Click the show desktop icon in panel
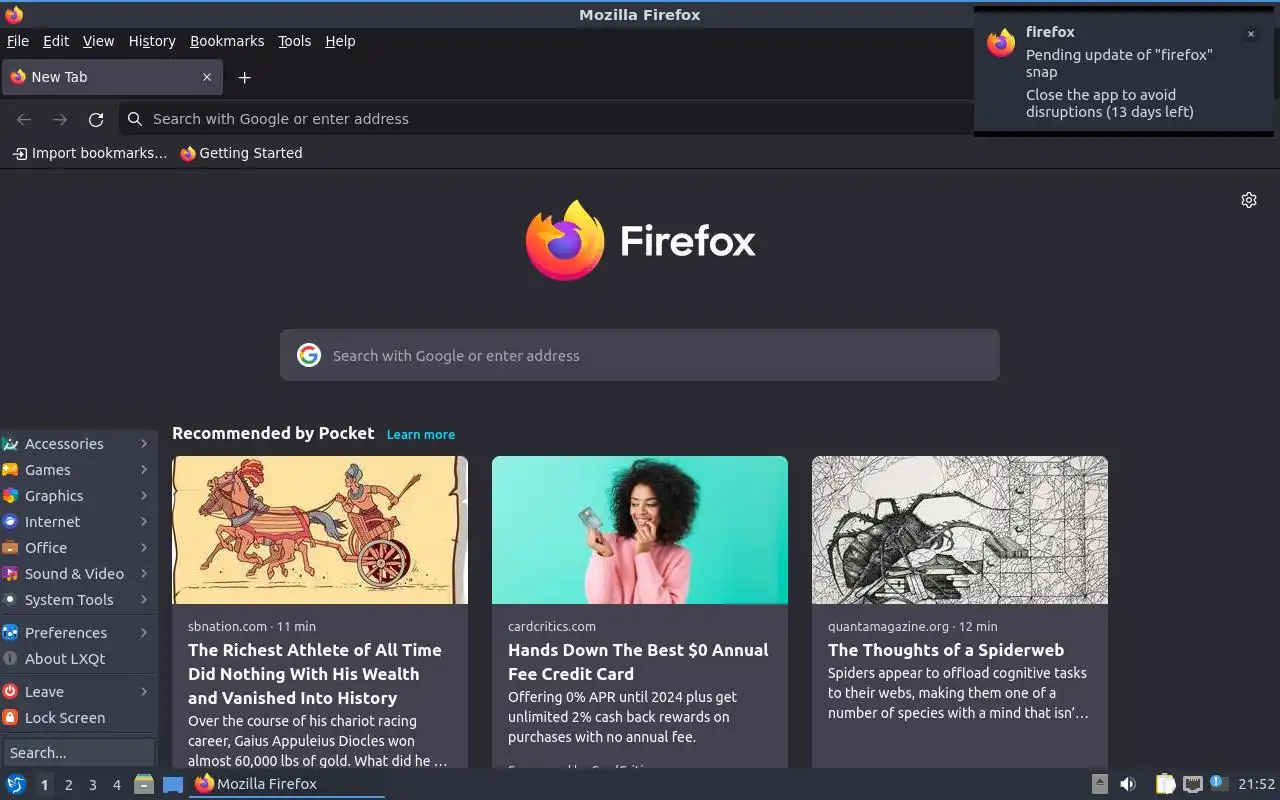This screenshot has height=800, width=1280. 173,784
